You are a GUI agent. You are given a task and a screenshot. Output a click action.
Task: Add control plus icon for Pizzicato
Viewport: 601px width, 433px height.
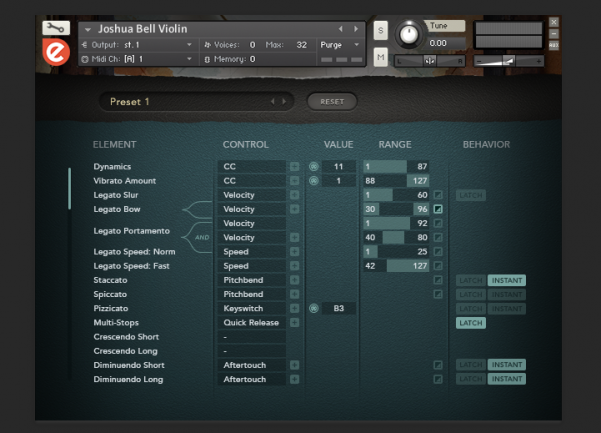(294, 308)
